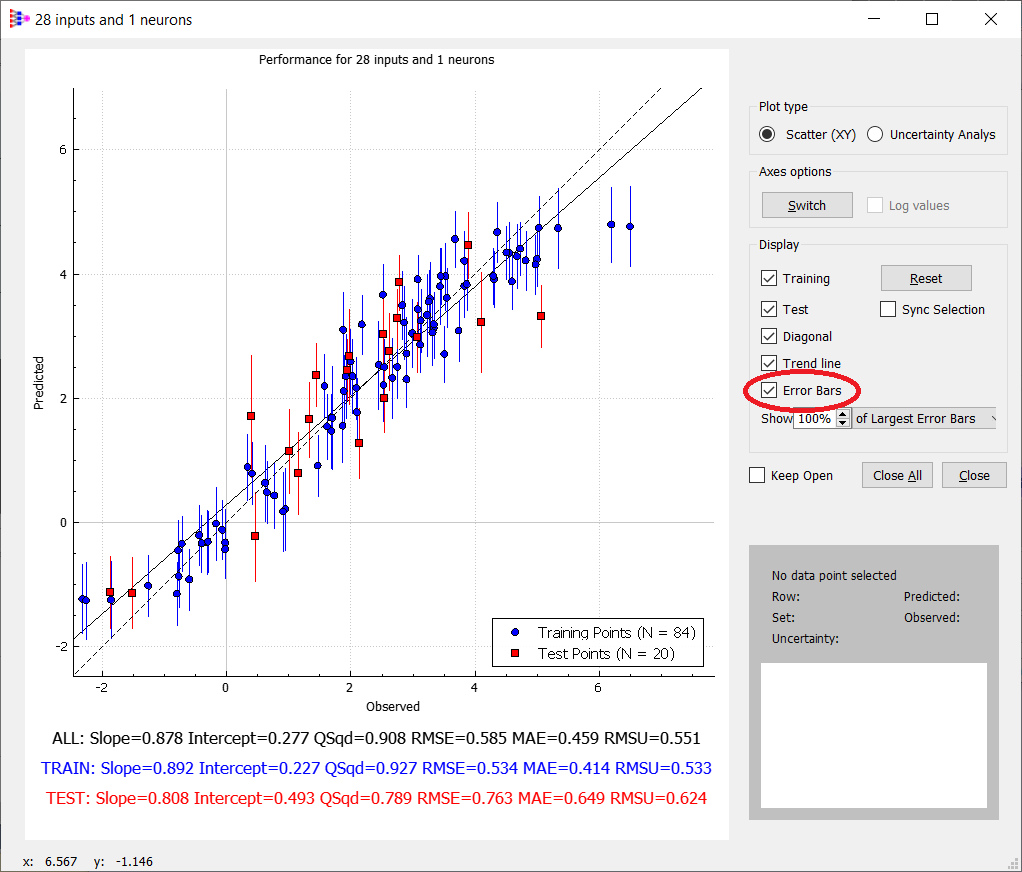The height and width of the screenshot is (872, 1022).
Task: Toggle the Training points checkbox
Action: point(769,278)
